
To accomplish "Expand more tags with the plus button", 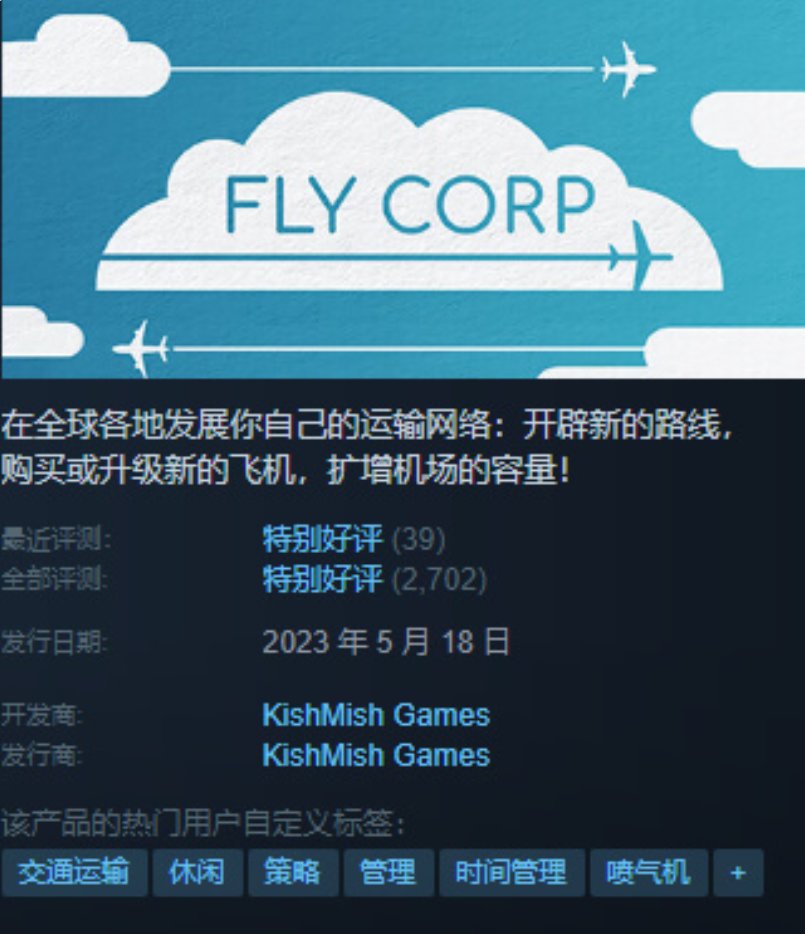I will (x=738, y=873).
